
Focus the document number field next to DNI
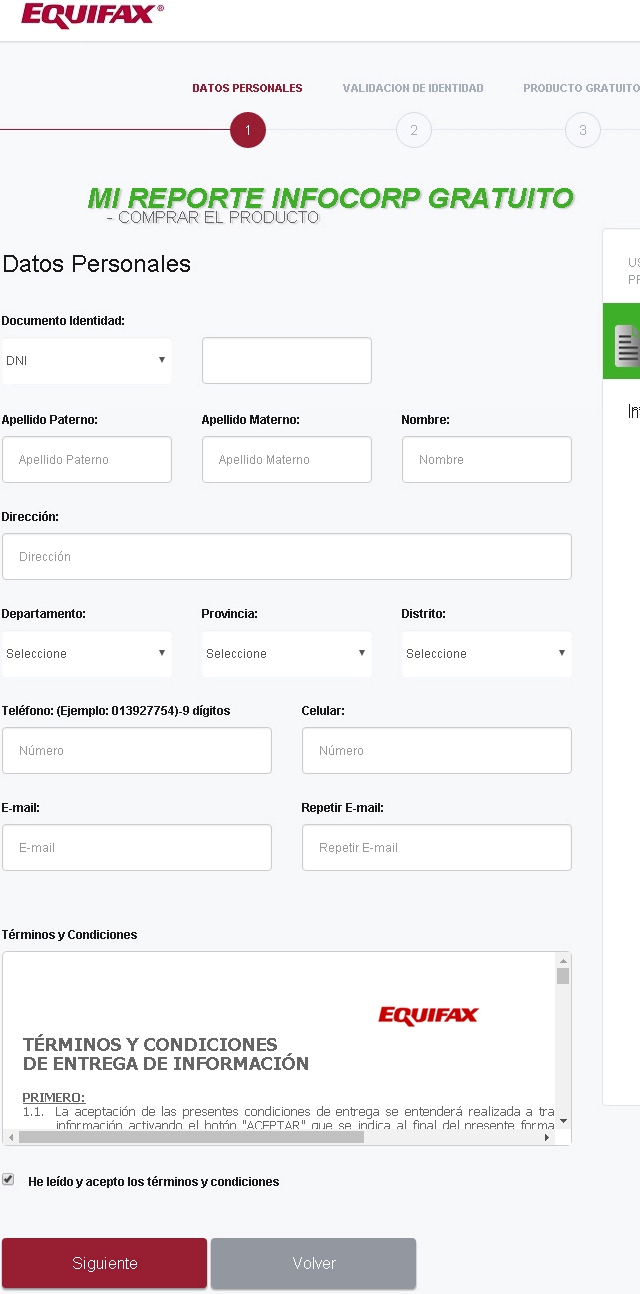tap(287, 360)
